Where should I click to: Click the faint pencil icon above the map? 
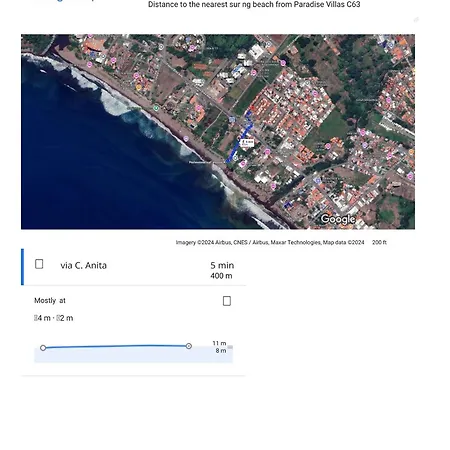416,20
